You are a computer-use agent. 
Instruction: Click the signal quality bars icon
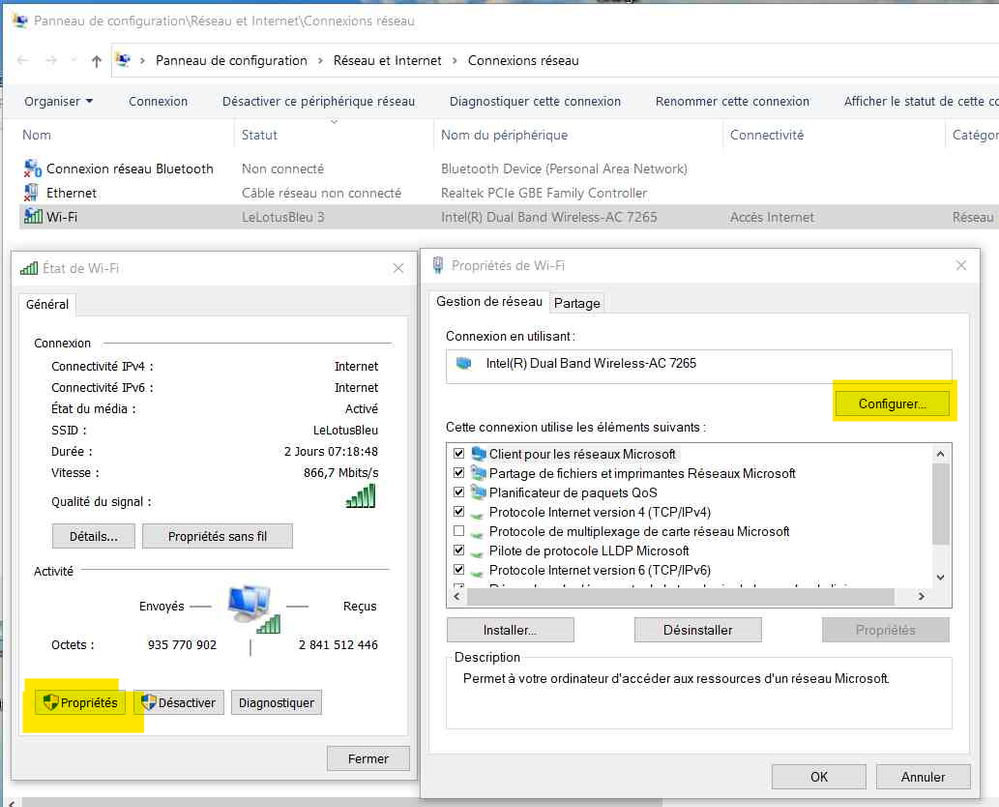[361, 497]
